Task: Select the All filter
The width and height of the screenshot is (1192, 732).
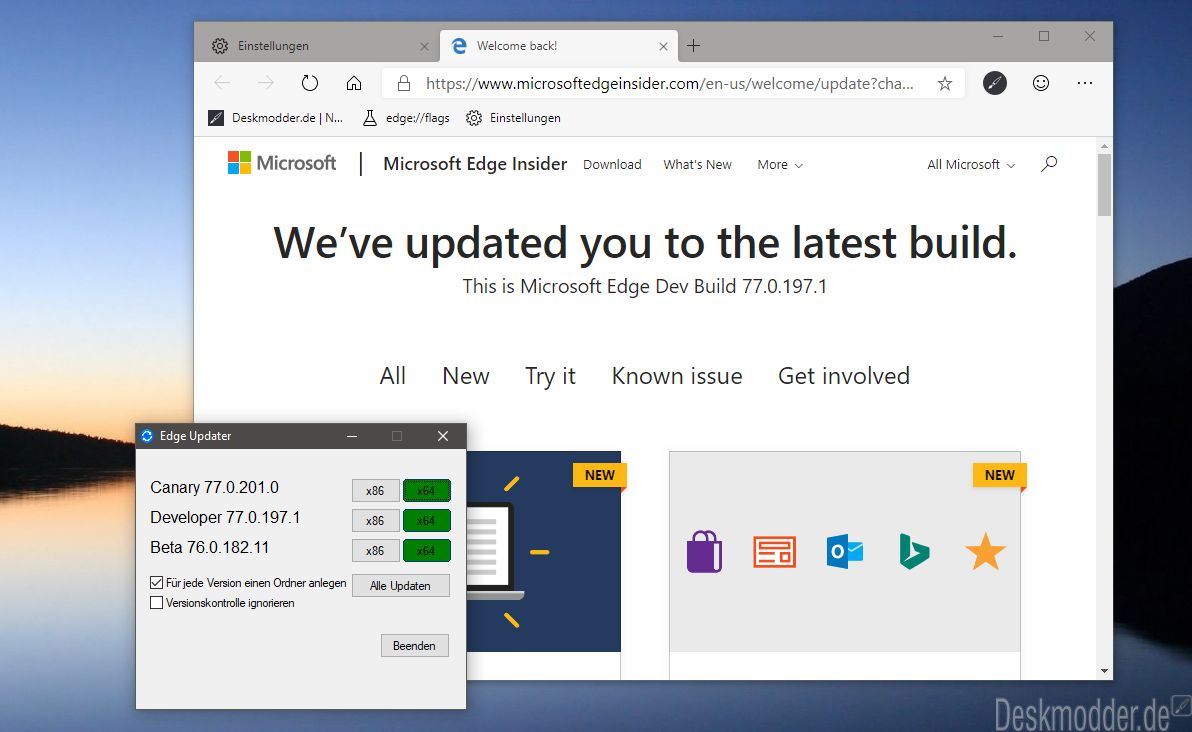Action: pyautogui.click(x=392, y=376)
